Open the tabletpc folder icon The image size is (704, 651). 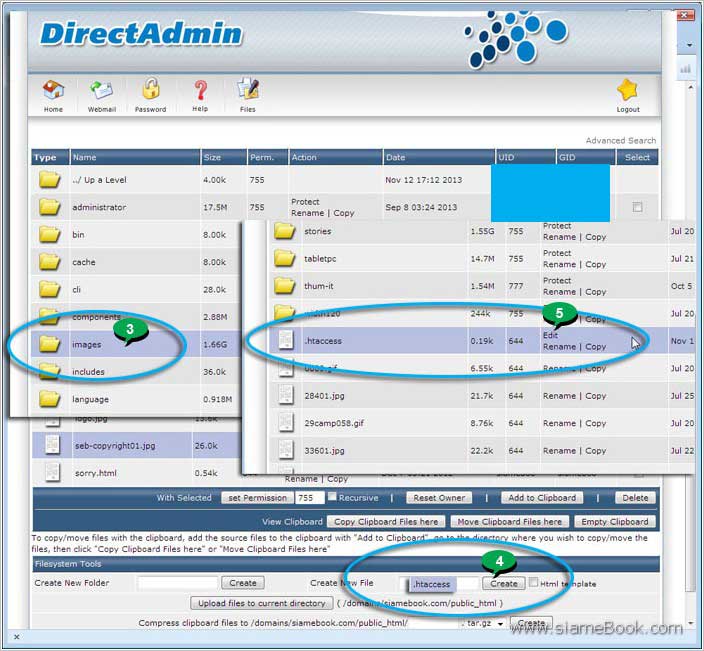point(285,258)
